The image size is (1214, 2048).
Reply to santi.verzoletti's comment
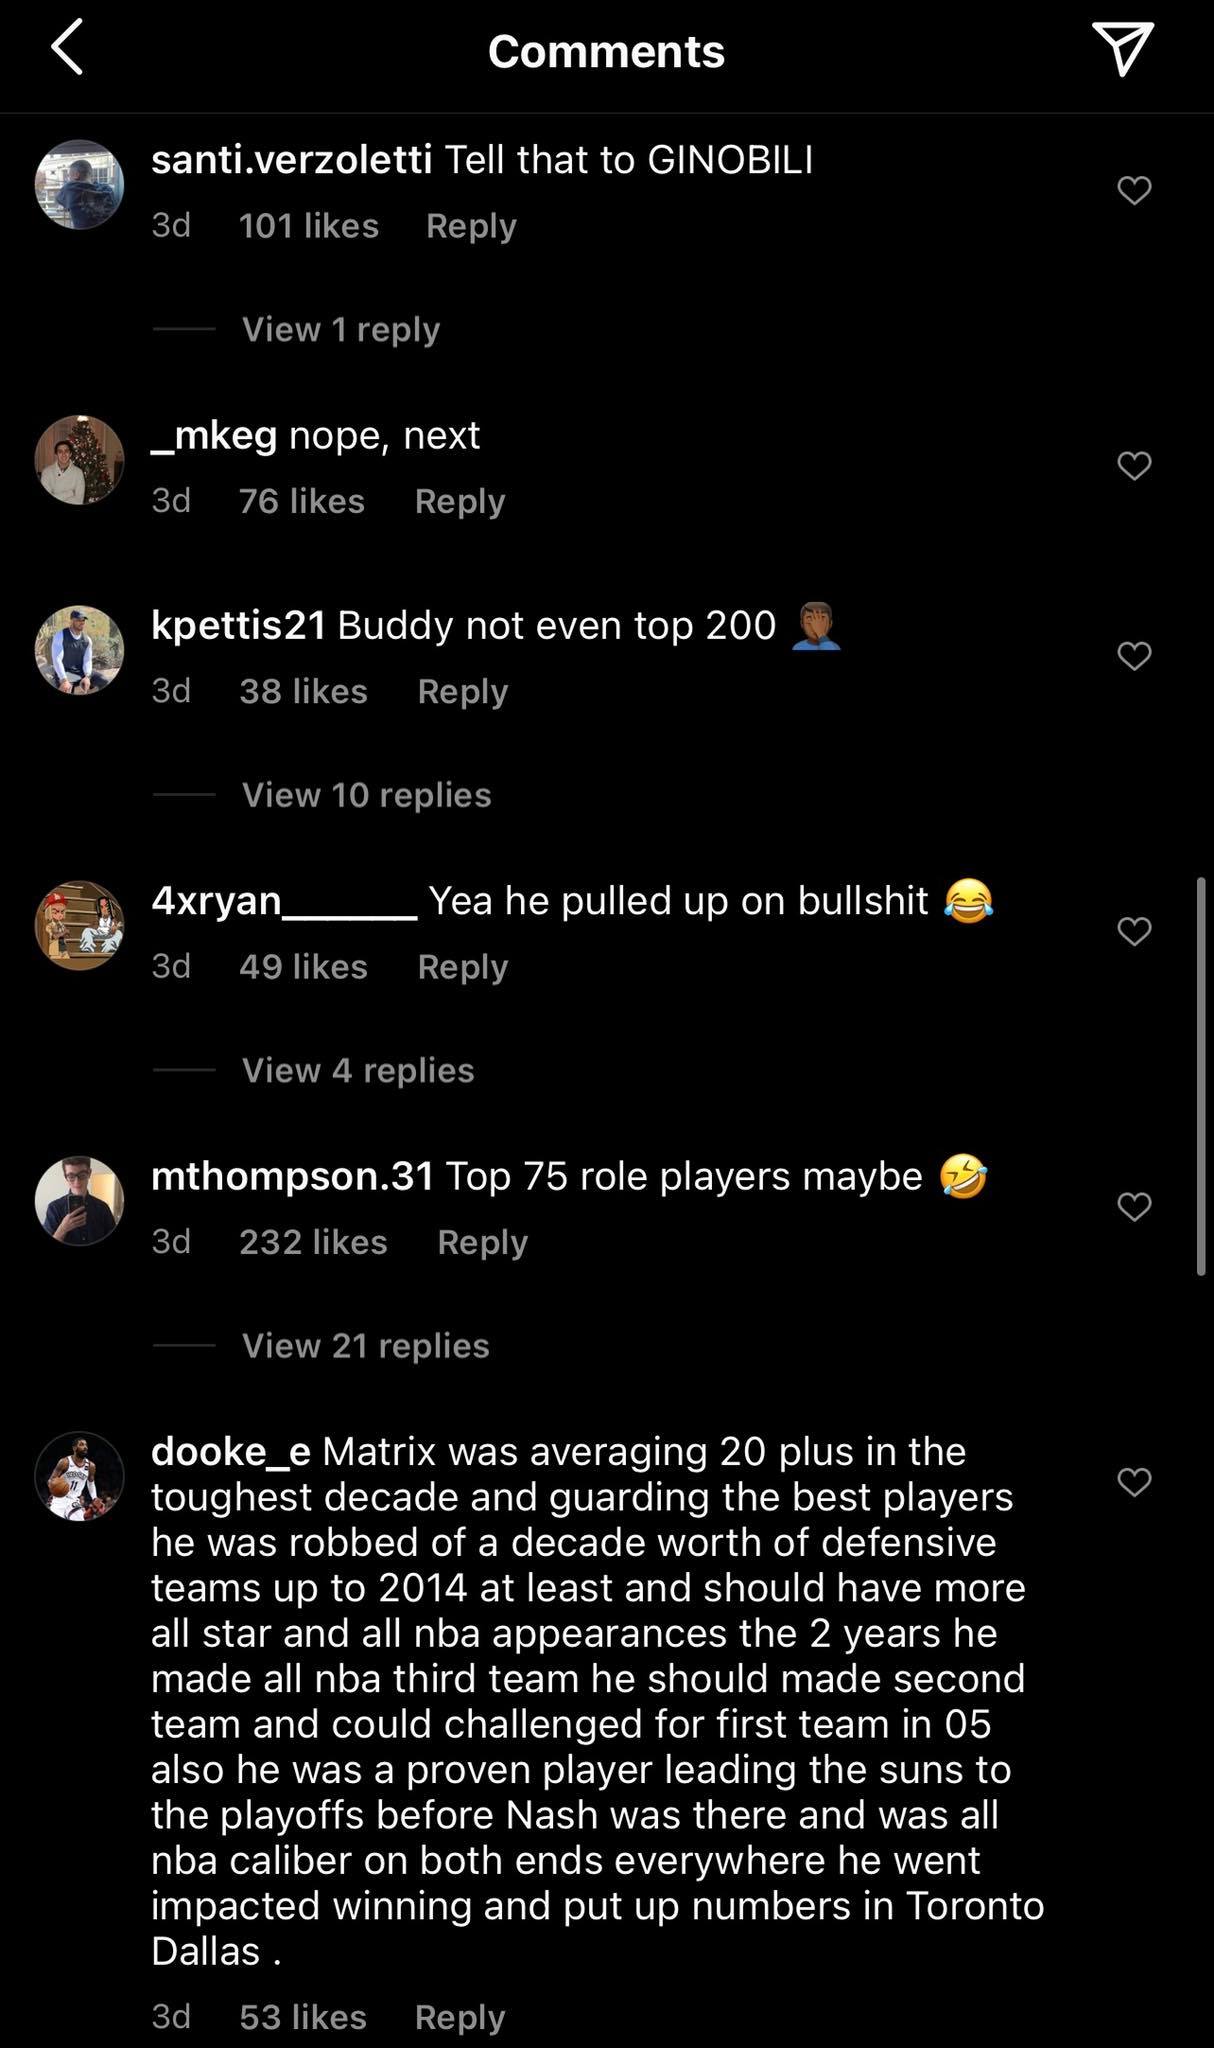click(x=471, y=226)
